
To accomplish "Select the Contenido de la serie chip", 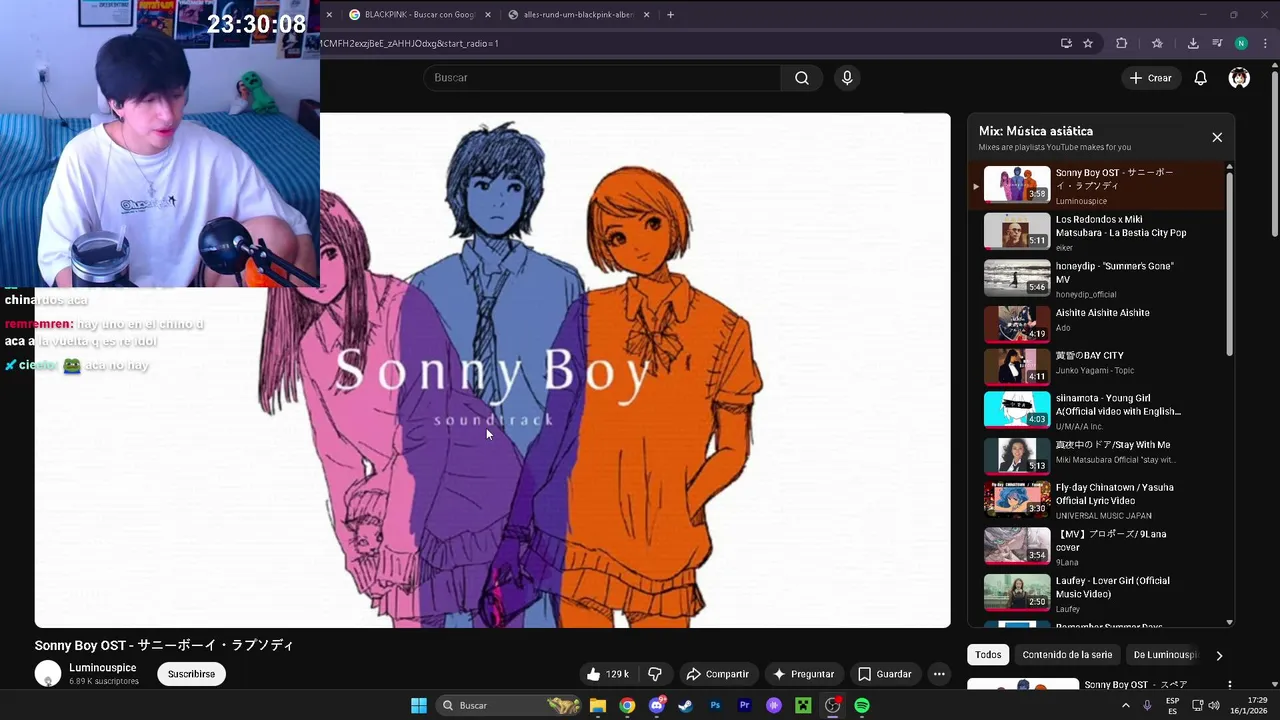I will [x=1067, y=655].
